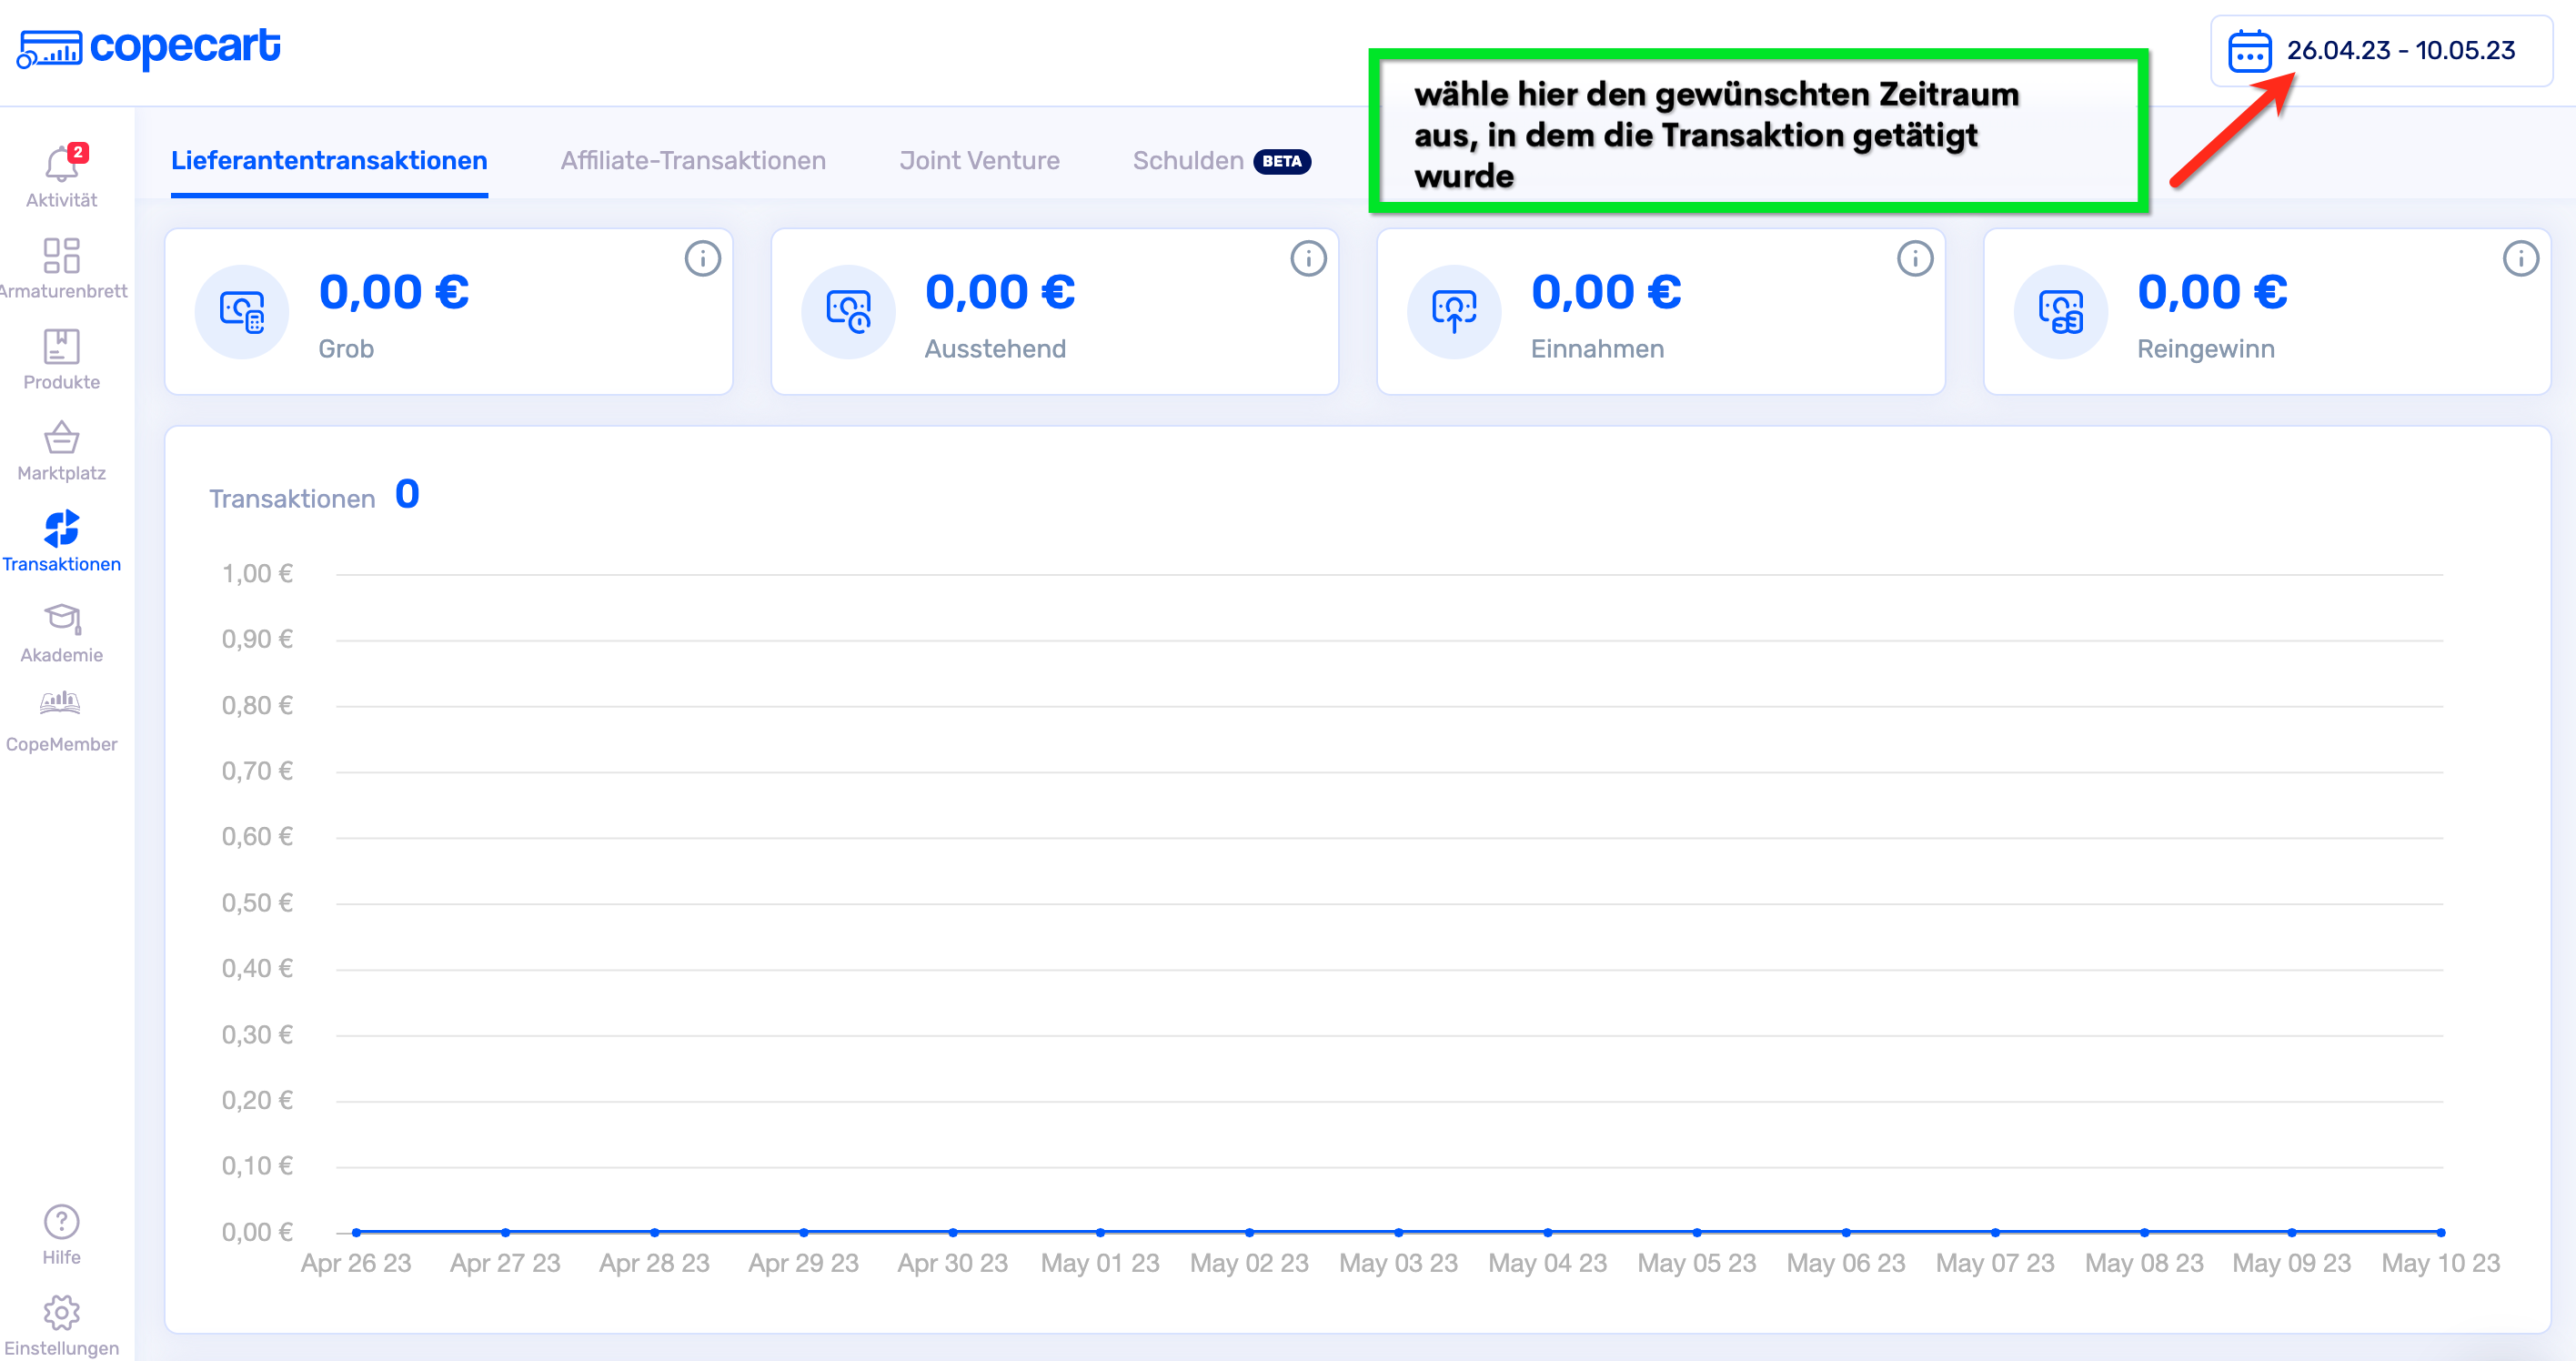The image size is (2576, 1361).
Task: Switch to Affiliate-Transaktionen tab
Action: pyautogui.click(x=693, y=161)
